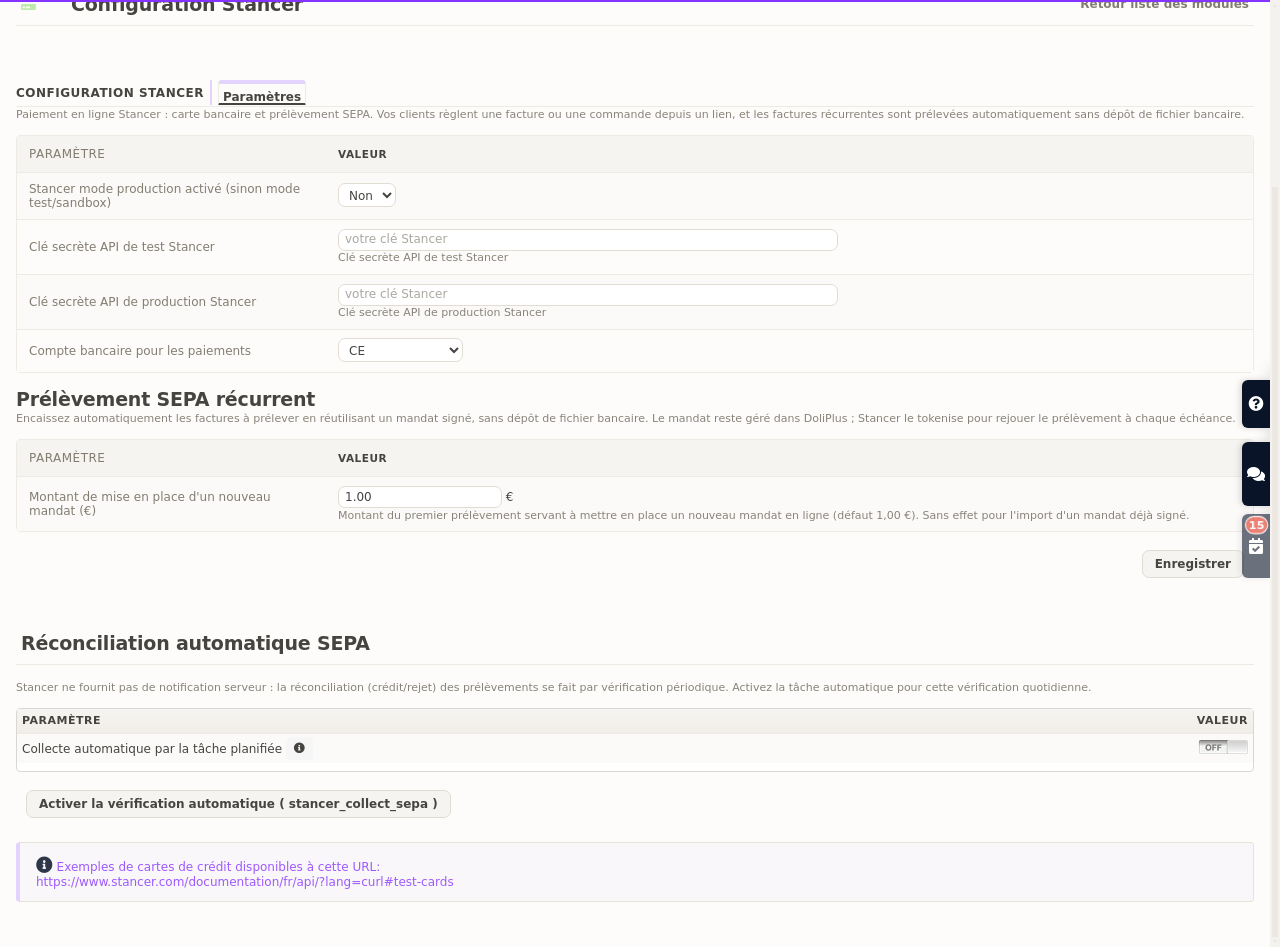
Task: Click the CONFIGURATION STANCER title text
Action: [110, 93]
